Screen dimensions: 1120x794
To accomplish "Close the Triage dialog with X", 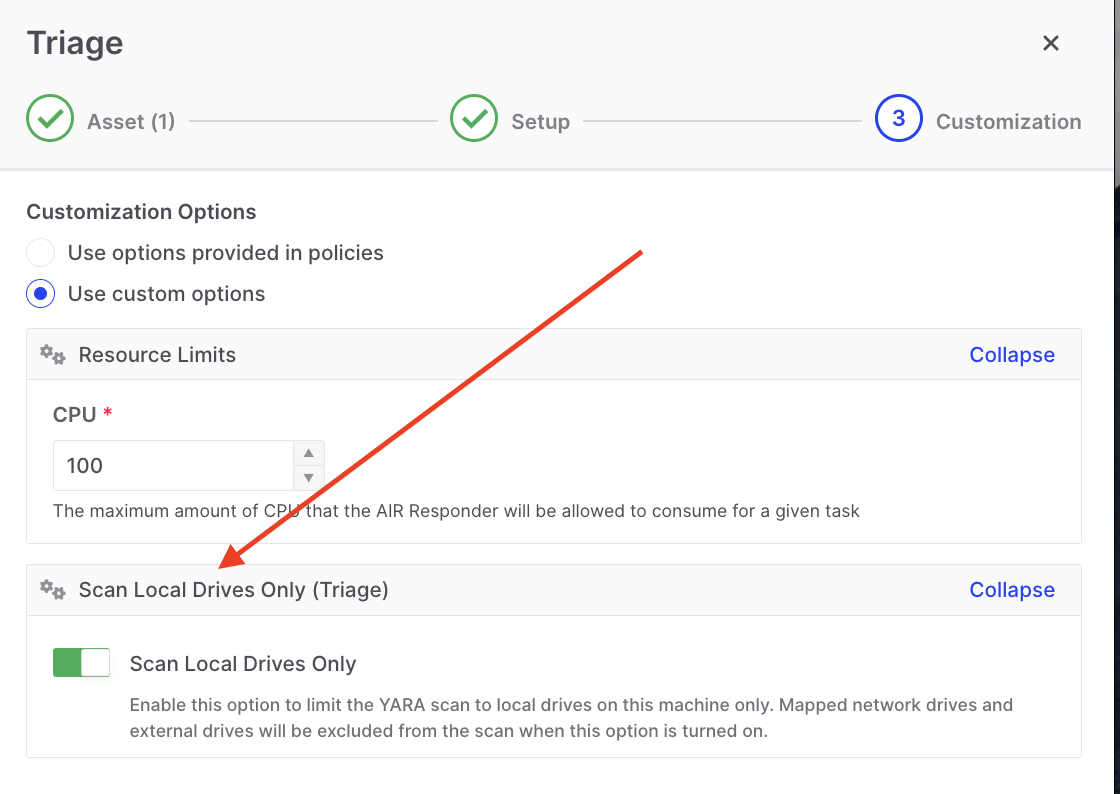I will click(1050, 43).
